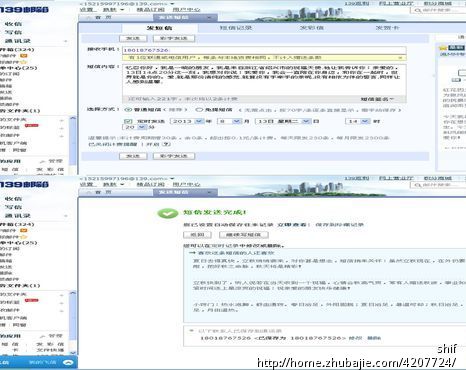Click 立即查看 link on SMS sent page
Image resolution: width=466 pixels, height=370 pixels.
point(292,225)
